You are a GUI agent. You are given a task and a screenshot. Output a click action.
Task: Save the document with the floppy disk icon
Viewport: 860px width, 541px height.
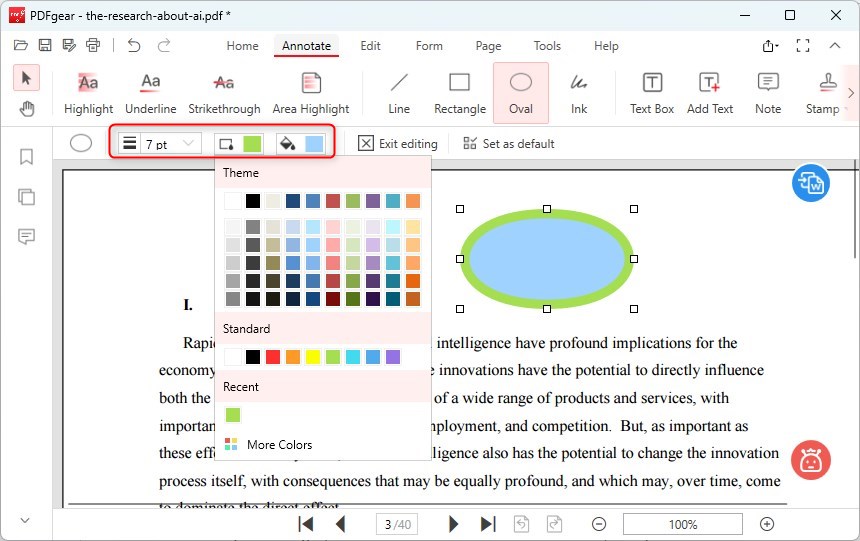[44, 46]
